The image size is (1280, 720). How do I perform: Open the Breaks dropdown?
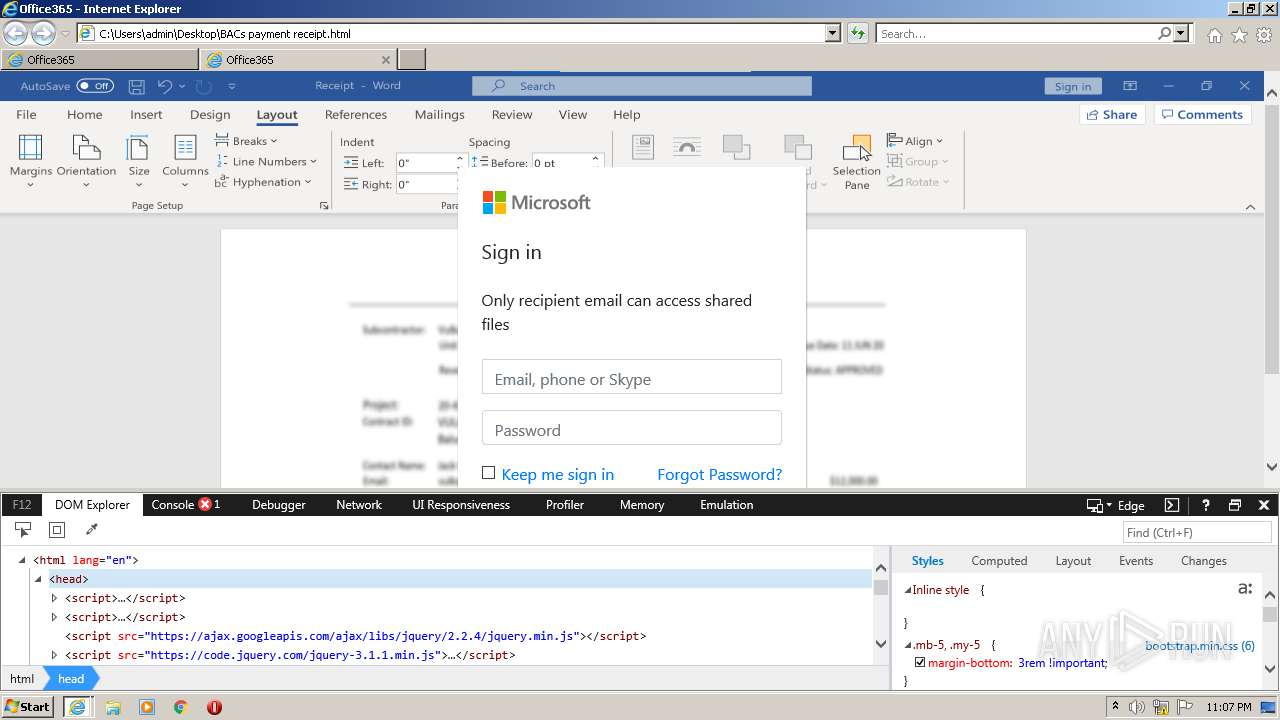tap(247, 141)
